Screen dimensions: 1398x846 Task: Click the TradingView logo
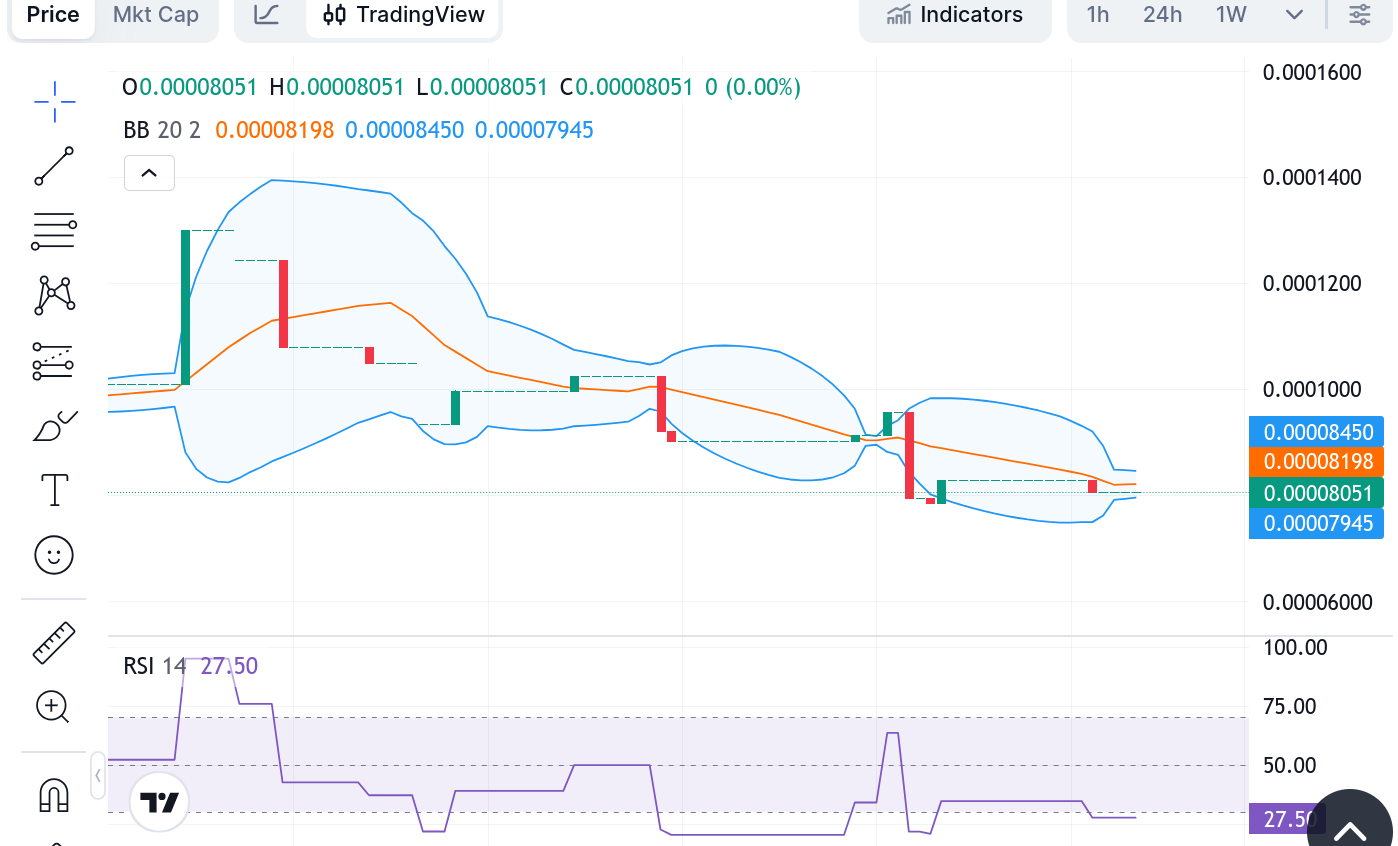click(159, 802)
